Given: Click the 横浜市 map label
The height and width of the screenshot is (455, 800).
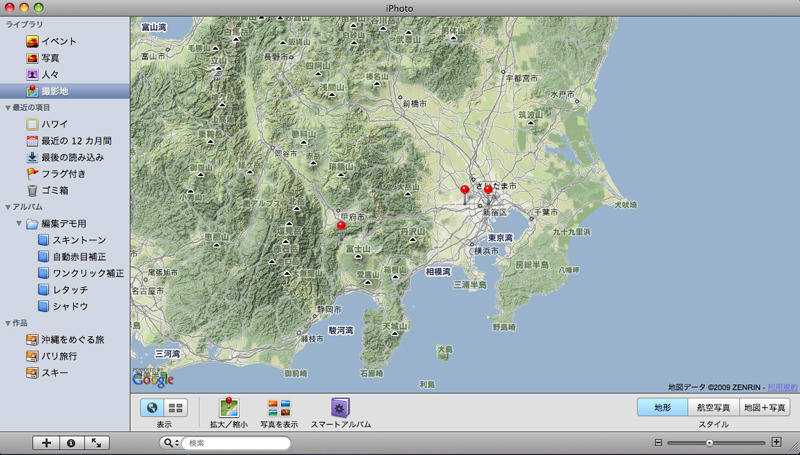Looking at the screenshot, I should pos(487,250).
